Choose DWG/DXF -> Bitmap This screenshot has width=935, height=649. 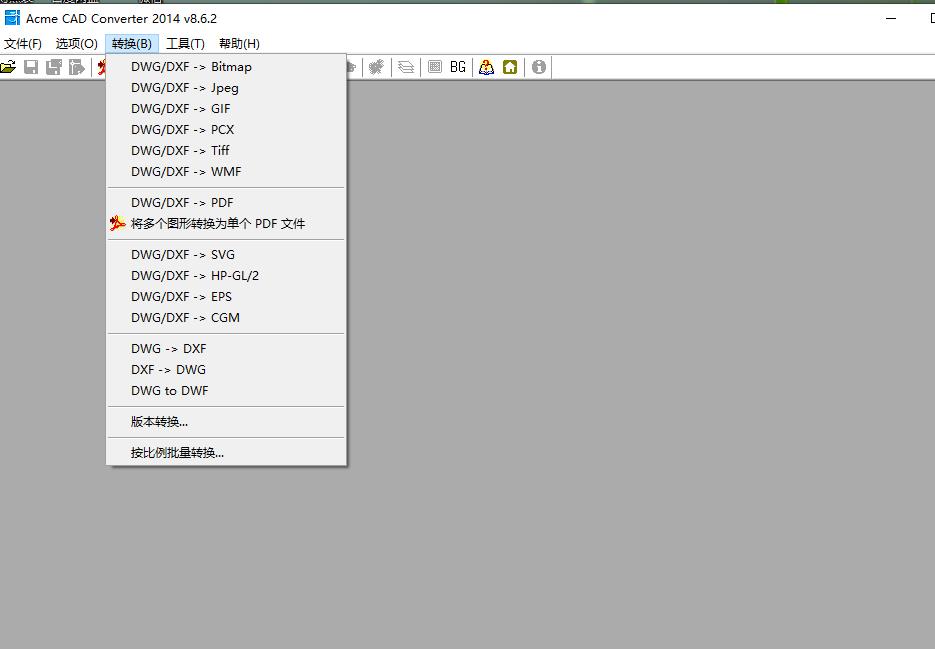[226, 67]
